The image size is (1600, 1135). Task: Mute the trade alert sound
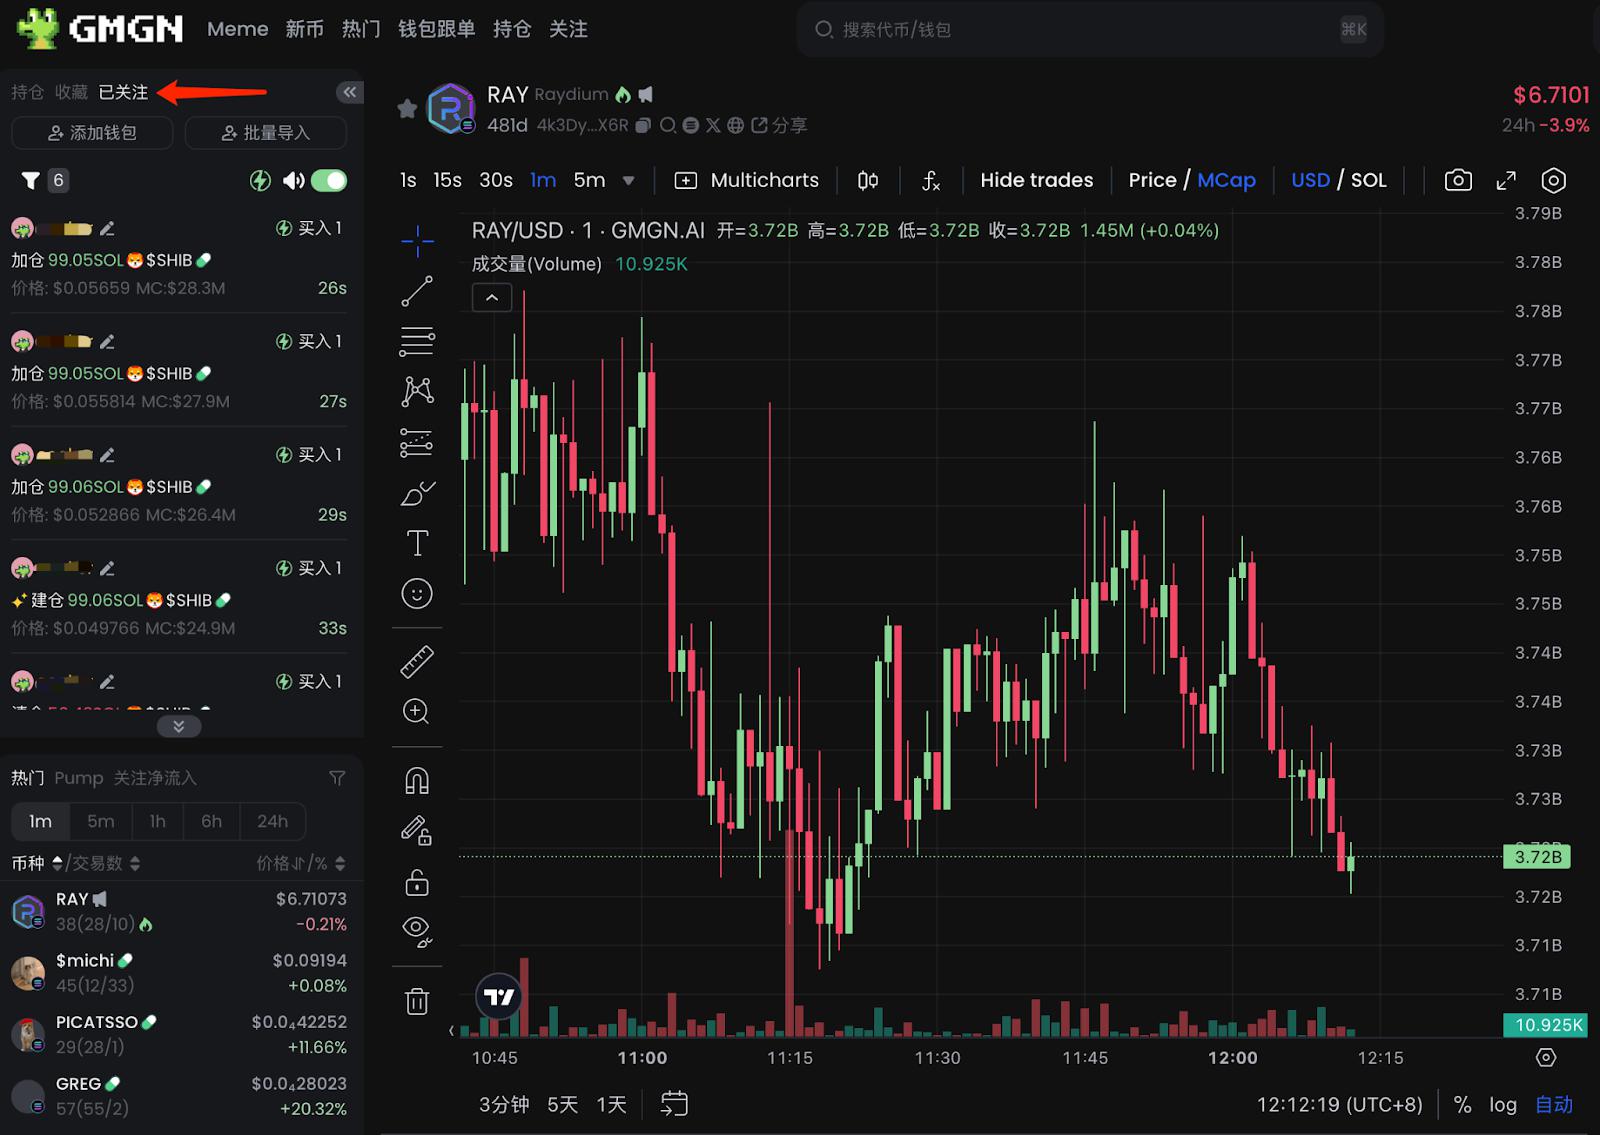(x=293, y=180)
